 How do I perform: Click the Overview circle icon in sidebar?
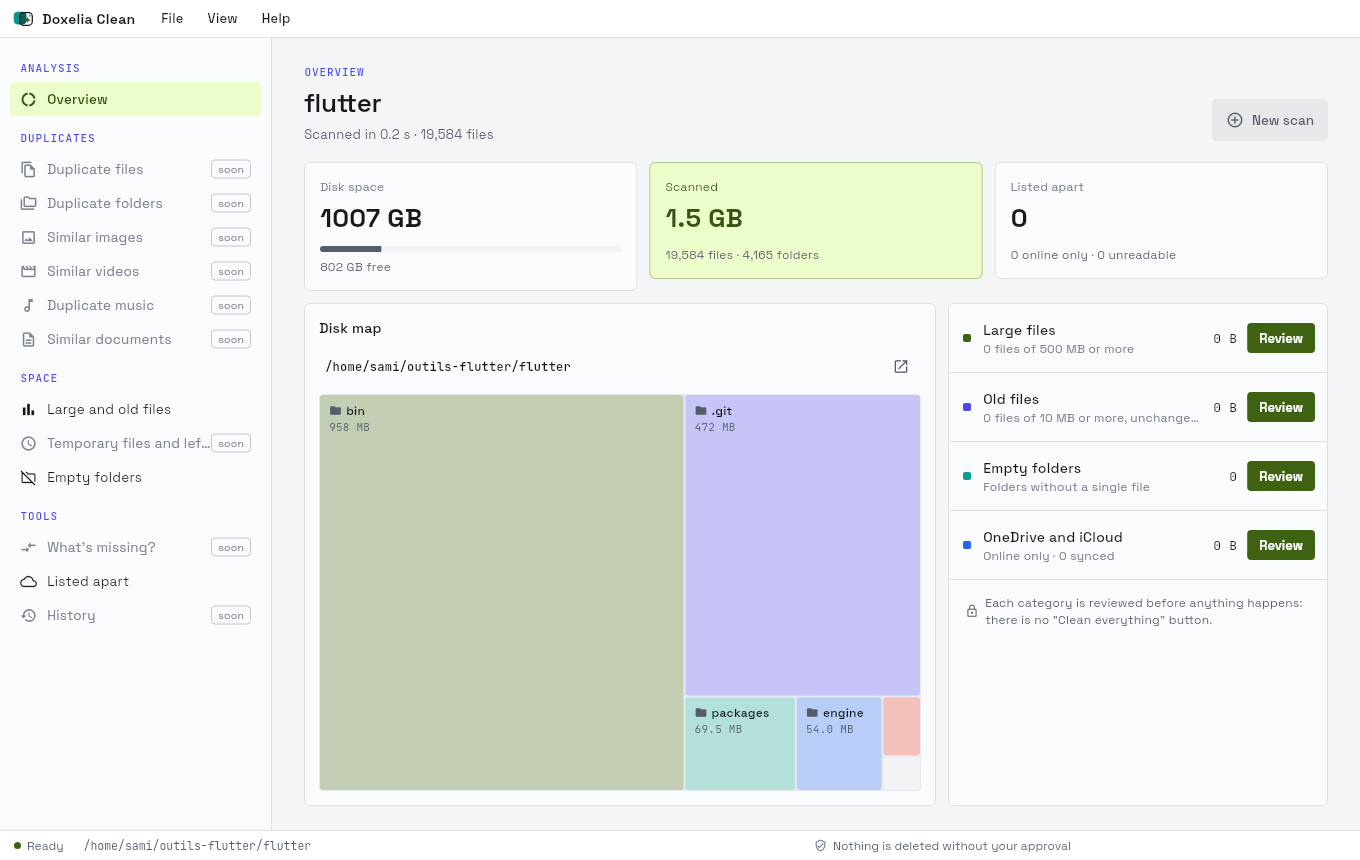[28, 99]
